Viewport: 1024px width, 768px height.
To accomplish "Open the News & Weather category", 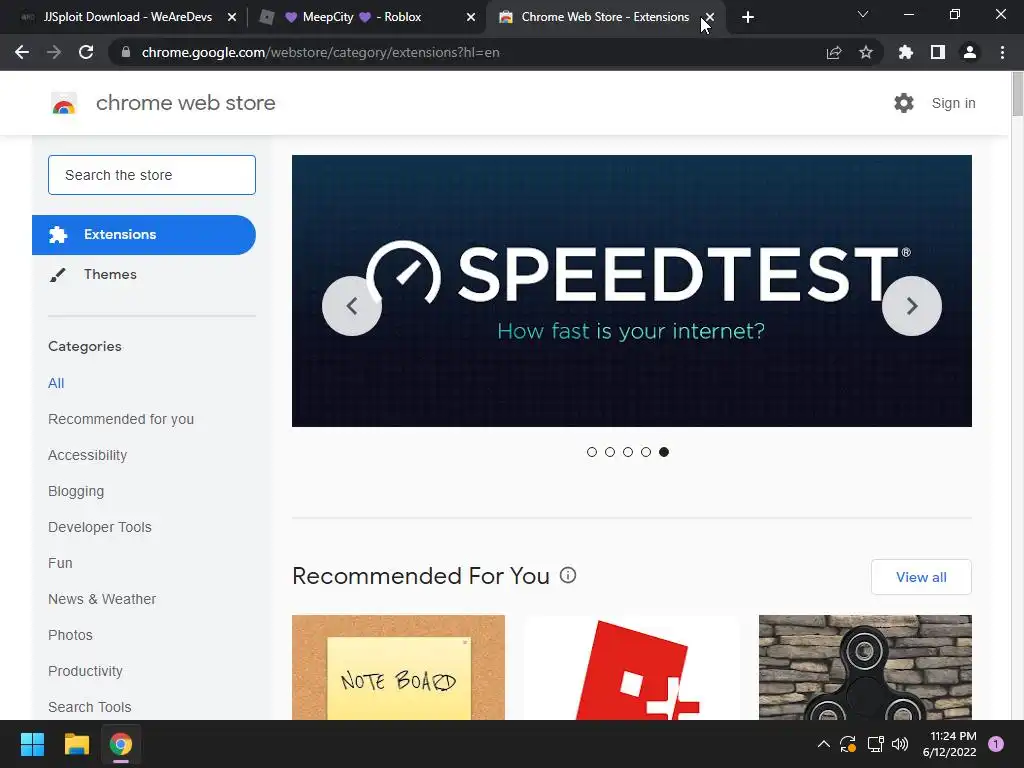I will click(x=102, y=599).
